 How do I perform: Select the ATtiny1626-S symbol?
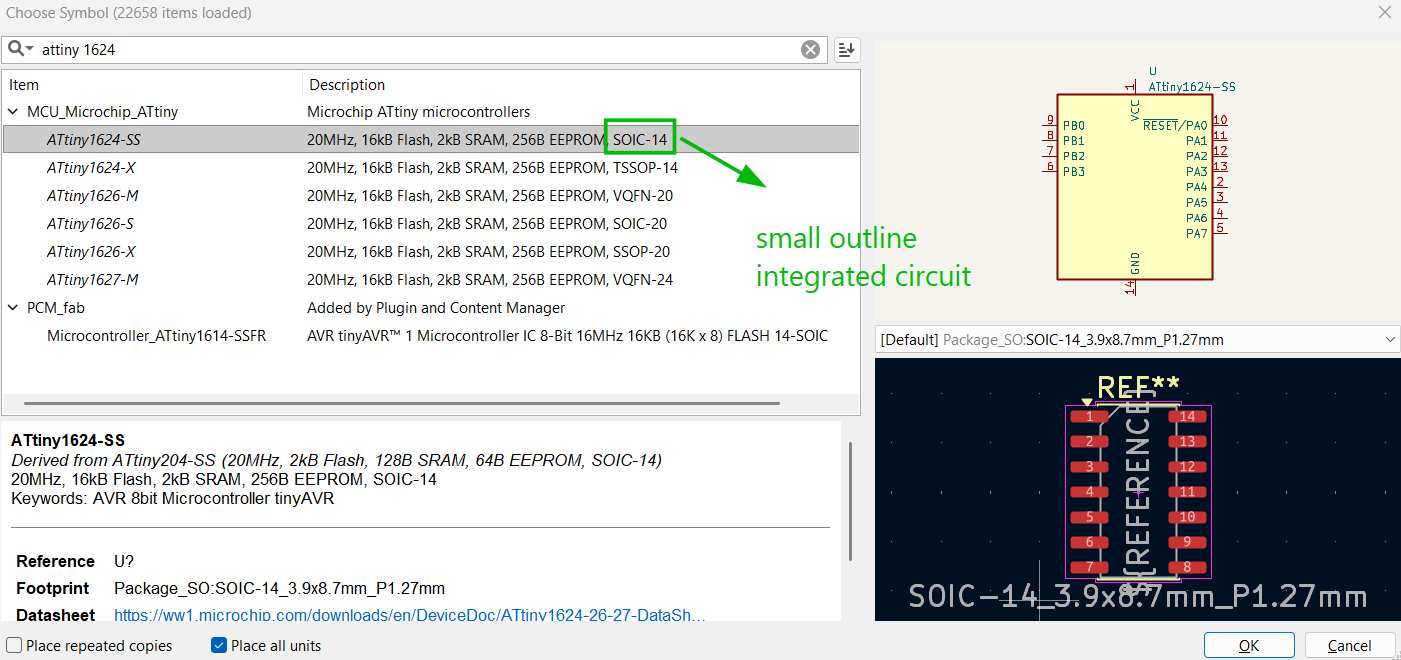tap(431, 224)
